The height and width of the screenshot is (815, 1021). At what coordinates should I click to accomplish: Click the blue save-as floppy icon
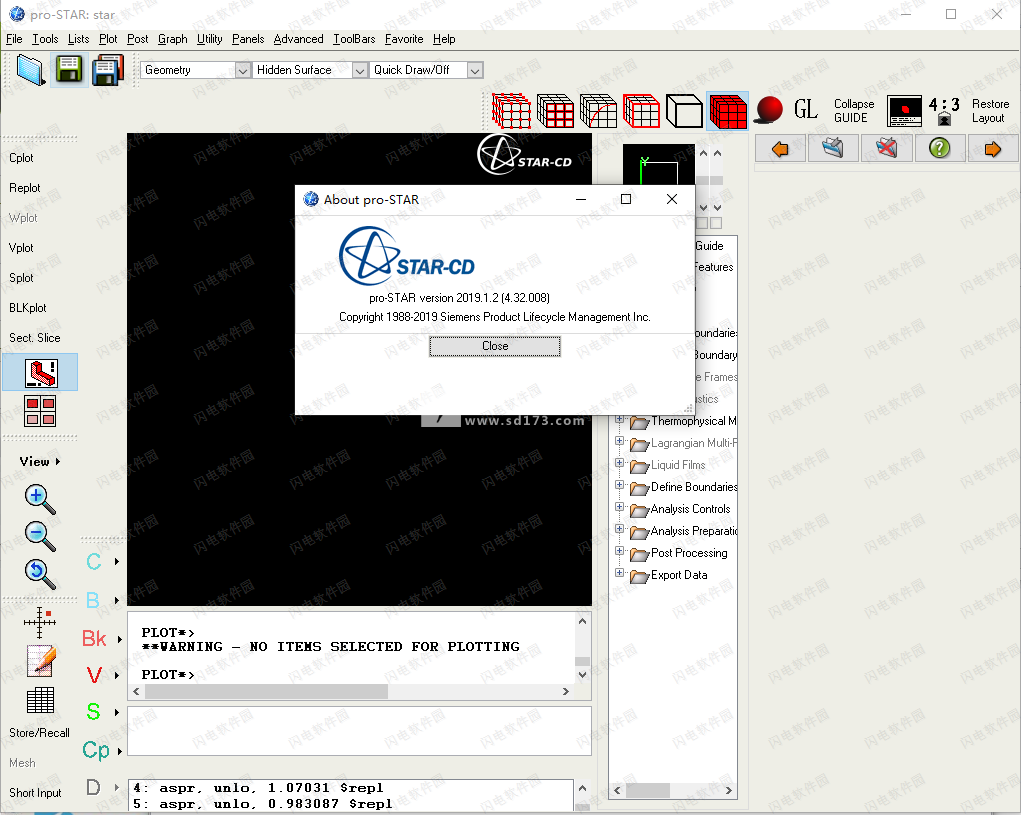point(107,70)
